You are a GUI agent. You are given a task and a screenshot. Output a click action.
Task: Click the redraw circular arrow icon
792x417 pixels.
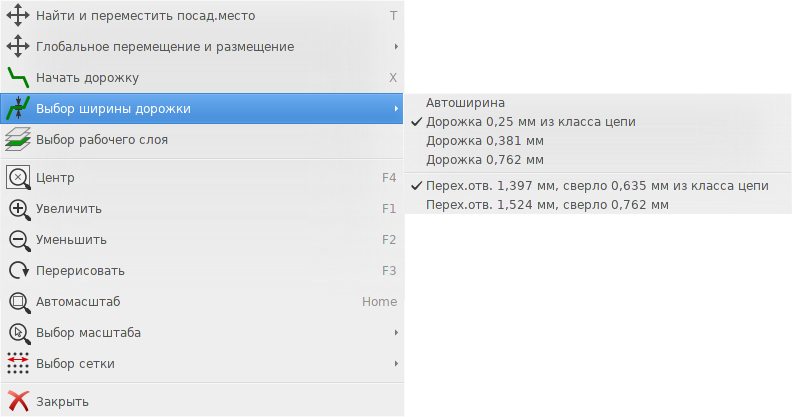(19, 271)
